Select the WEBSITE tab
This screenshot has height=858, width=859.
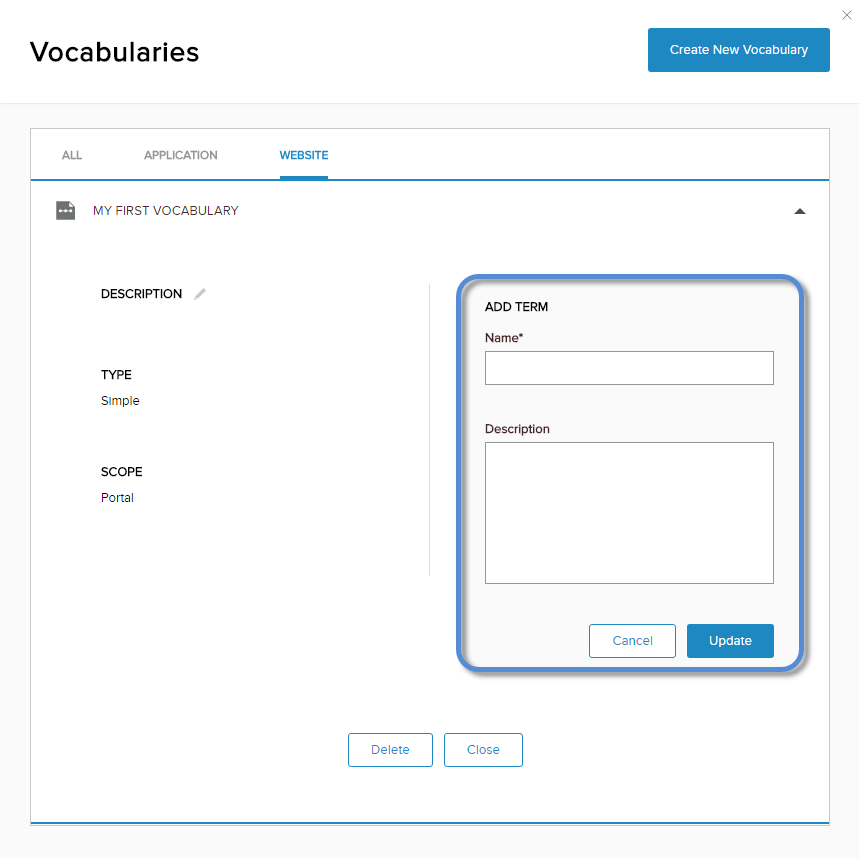(303, 156)
